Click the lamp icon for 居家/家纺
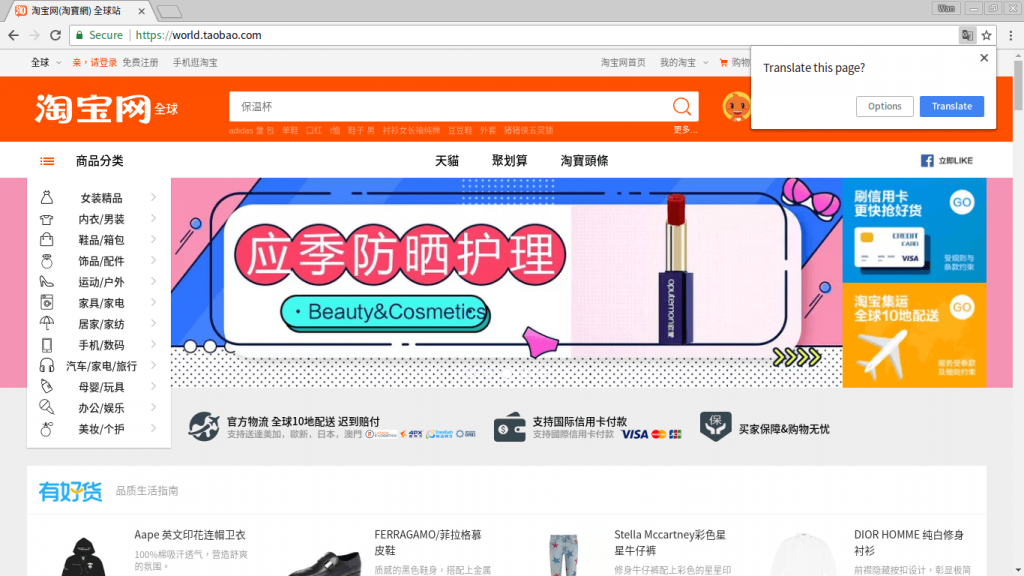The image size is (1024, 576). 46,323
